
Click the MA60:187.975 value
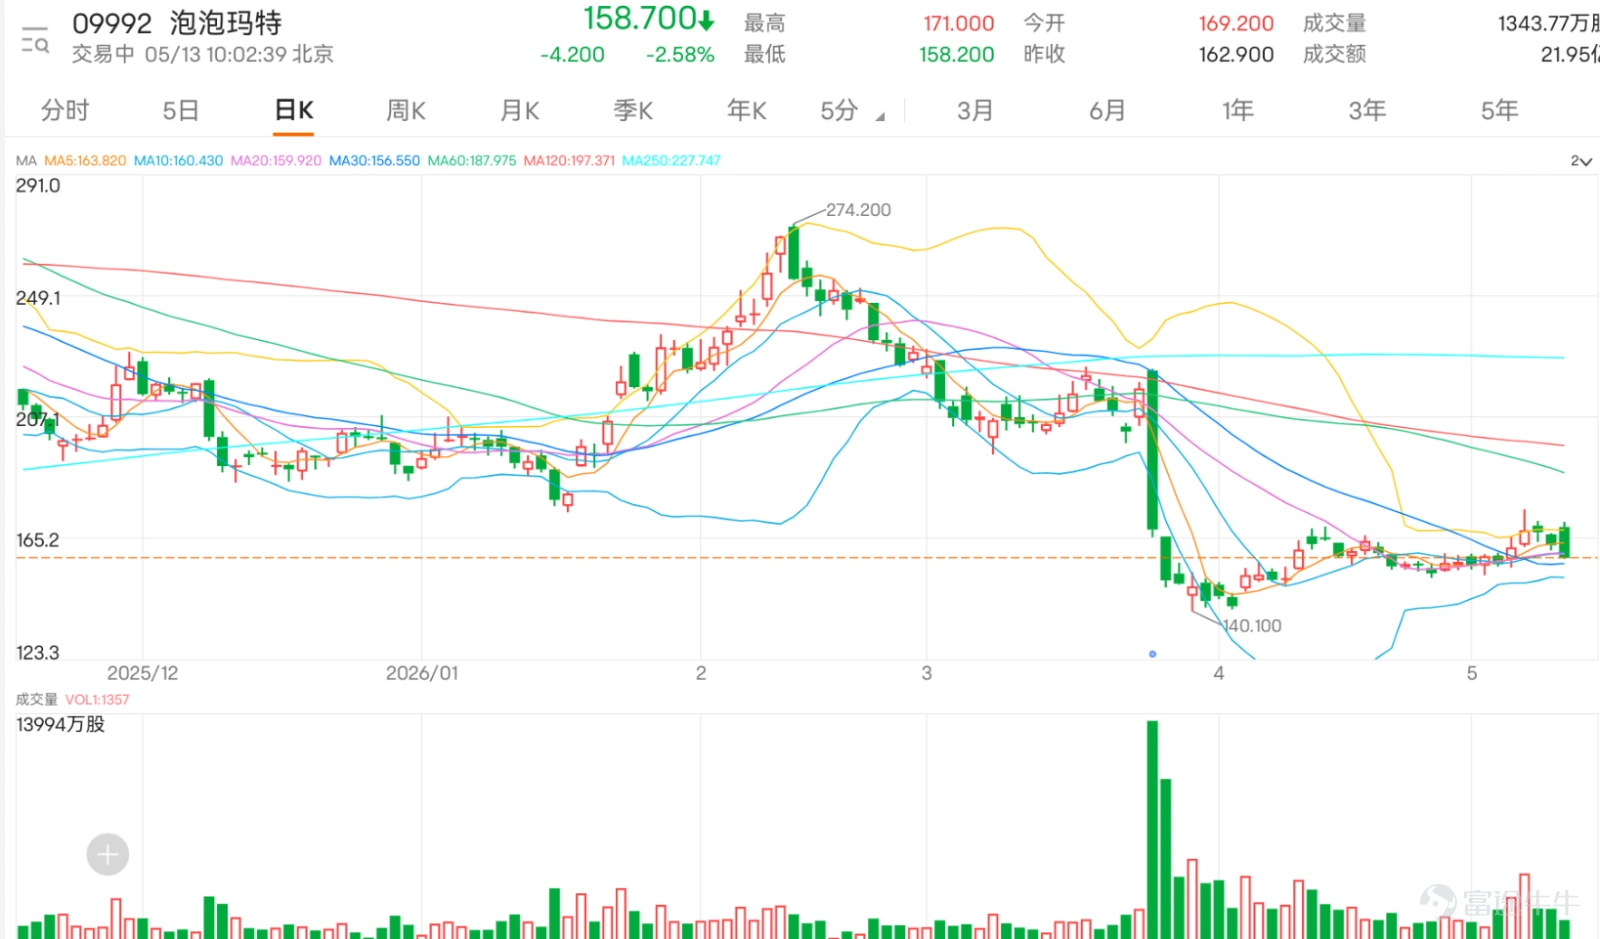(472, 160)
